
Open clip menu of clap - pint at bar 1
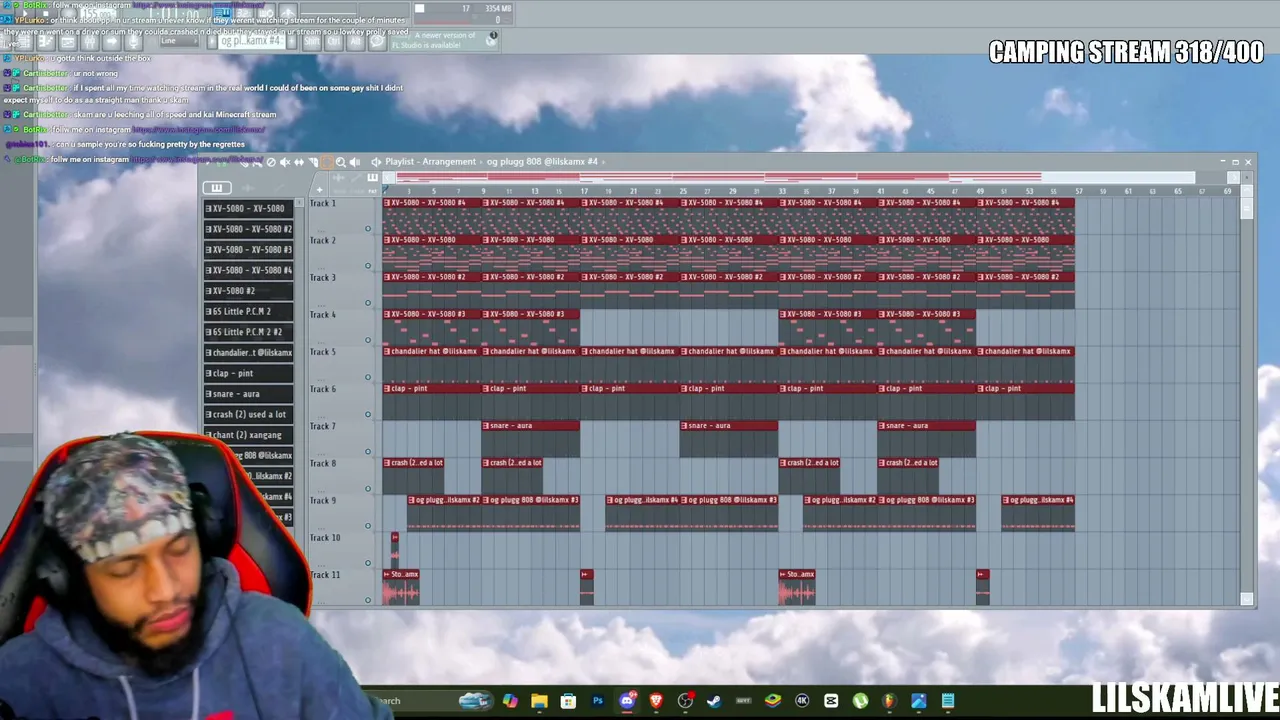coord(388,389)
